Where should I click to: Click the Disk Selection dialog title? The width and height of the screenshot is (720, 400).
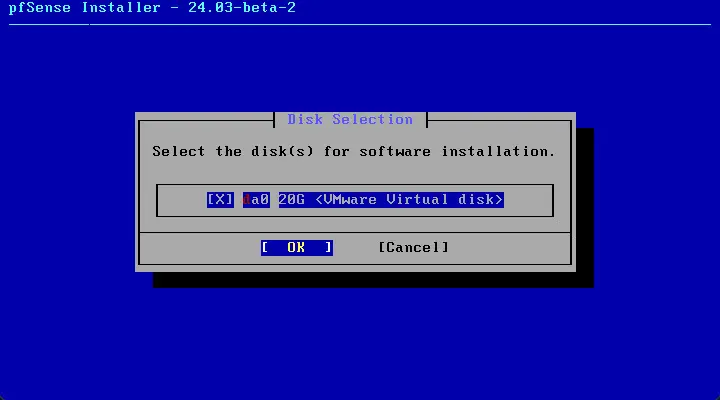click(x=350, y=119)
